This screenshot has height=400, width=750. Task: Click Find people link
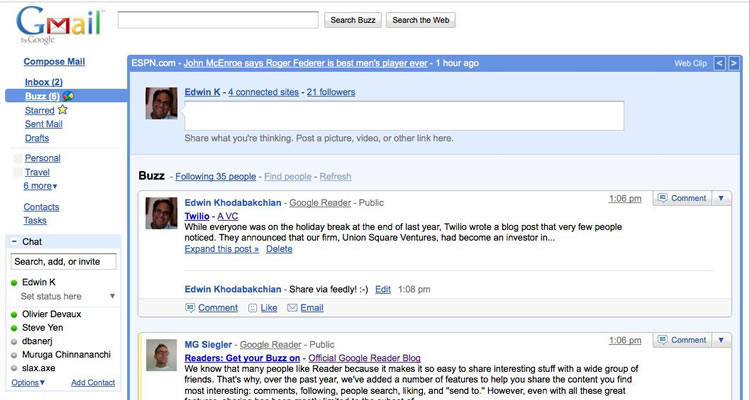pyautogui.click(x=287, y=176)
